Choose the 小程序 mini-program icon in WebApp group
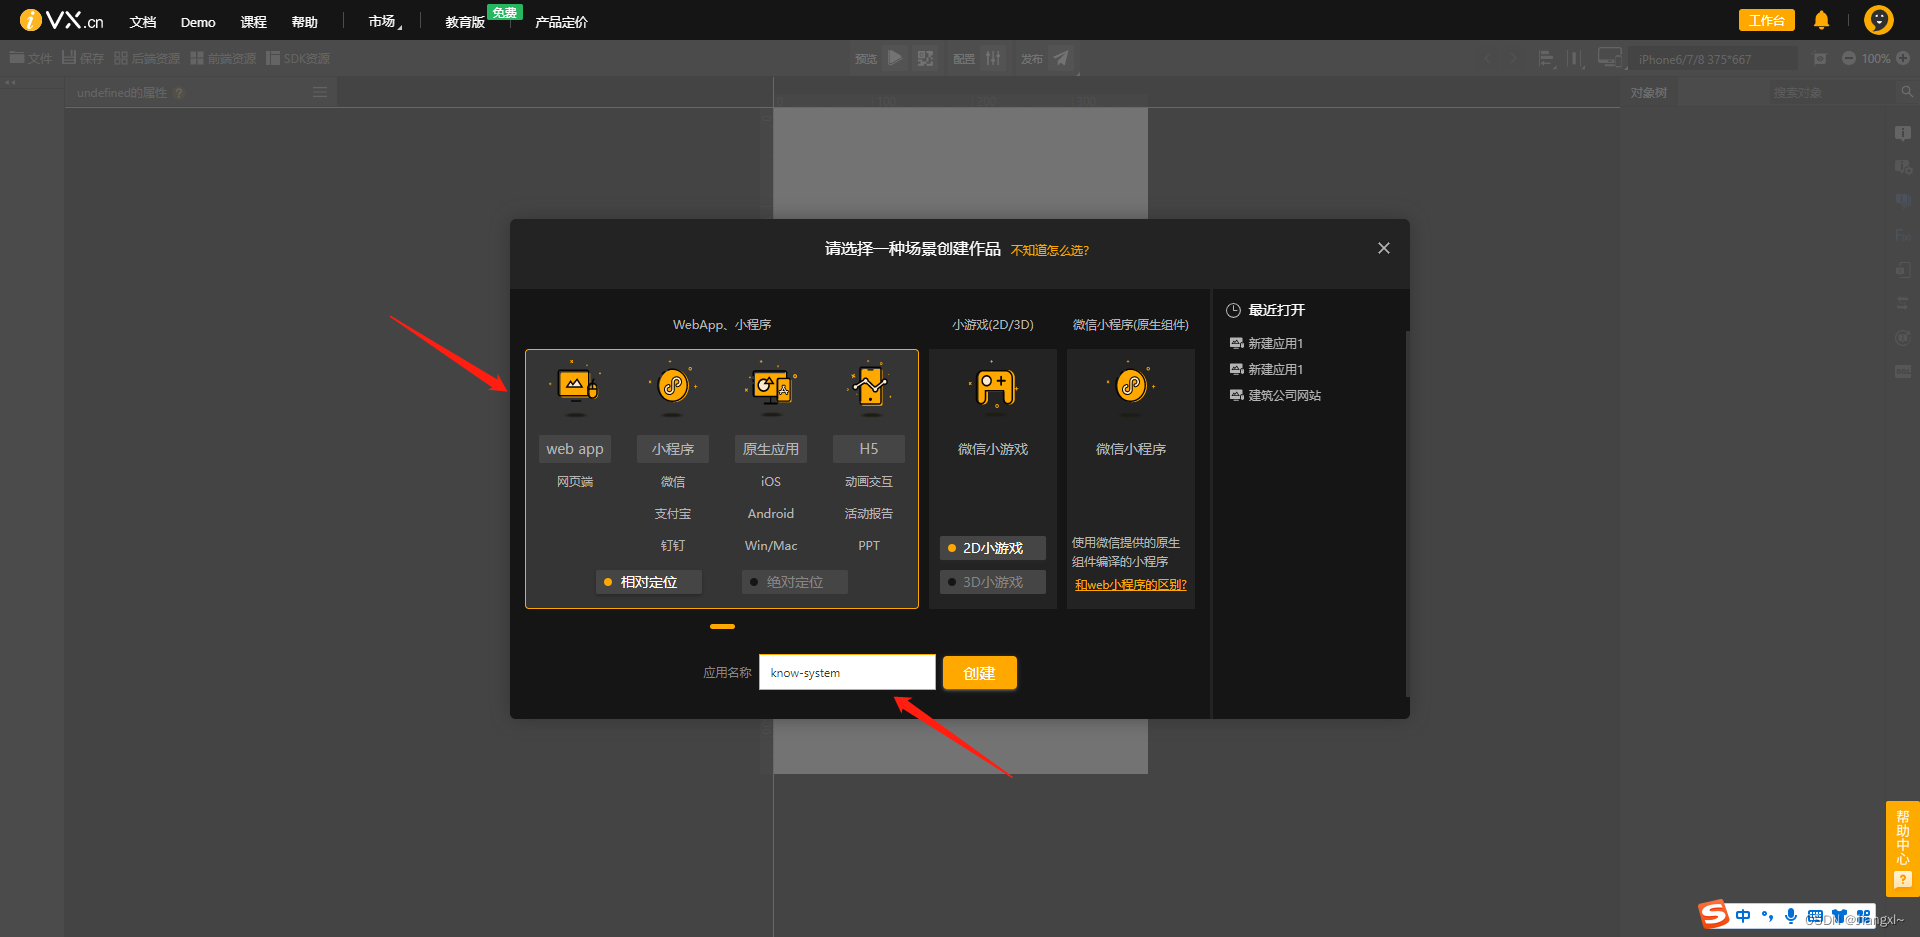This screenshot has height=937, width=1920. pos(673,387)
